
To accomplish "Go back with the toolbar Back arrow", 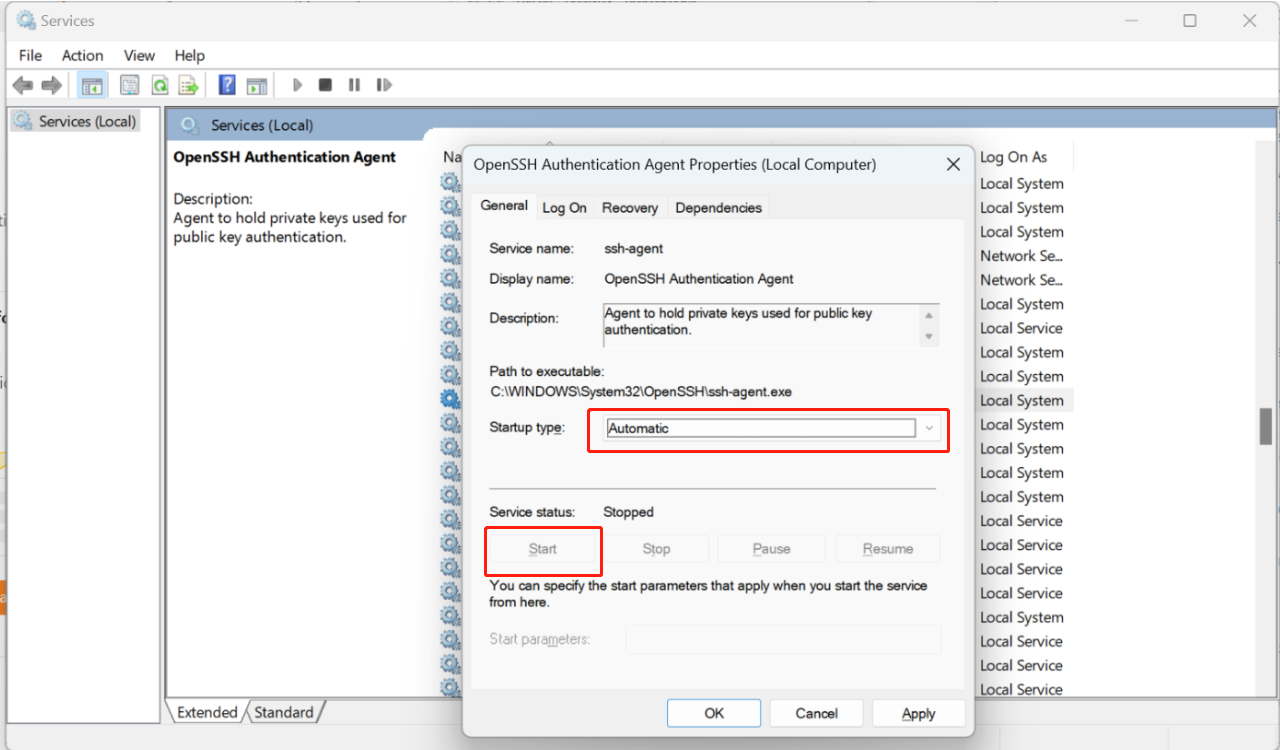I will click(x=22, y=85).
